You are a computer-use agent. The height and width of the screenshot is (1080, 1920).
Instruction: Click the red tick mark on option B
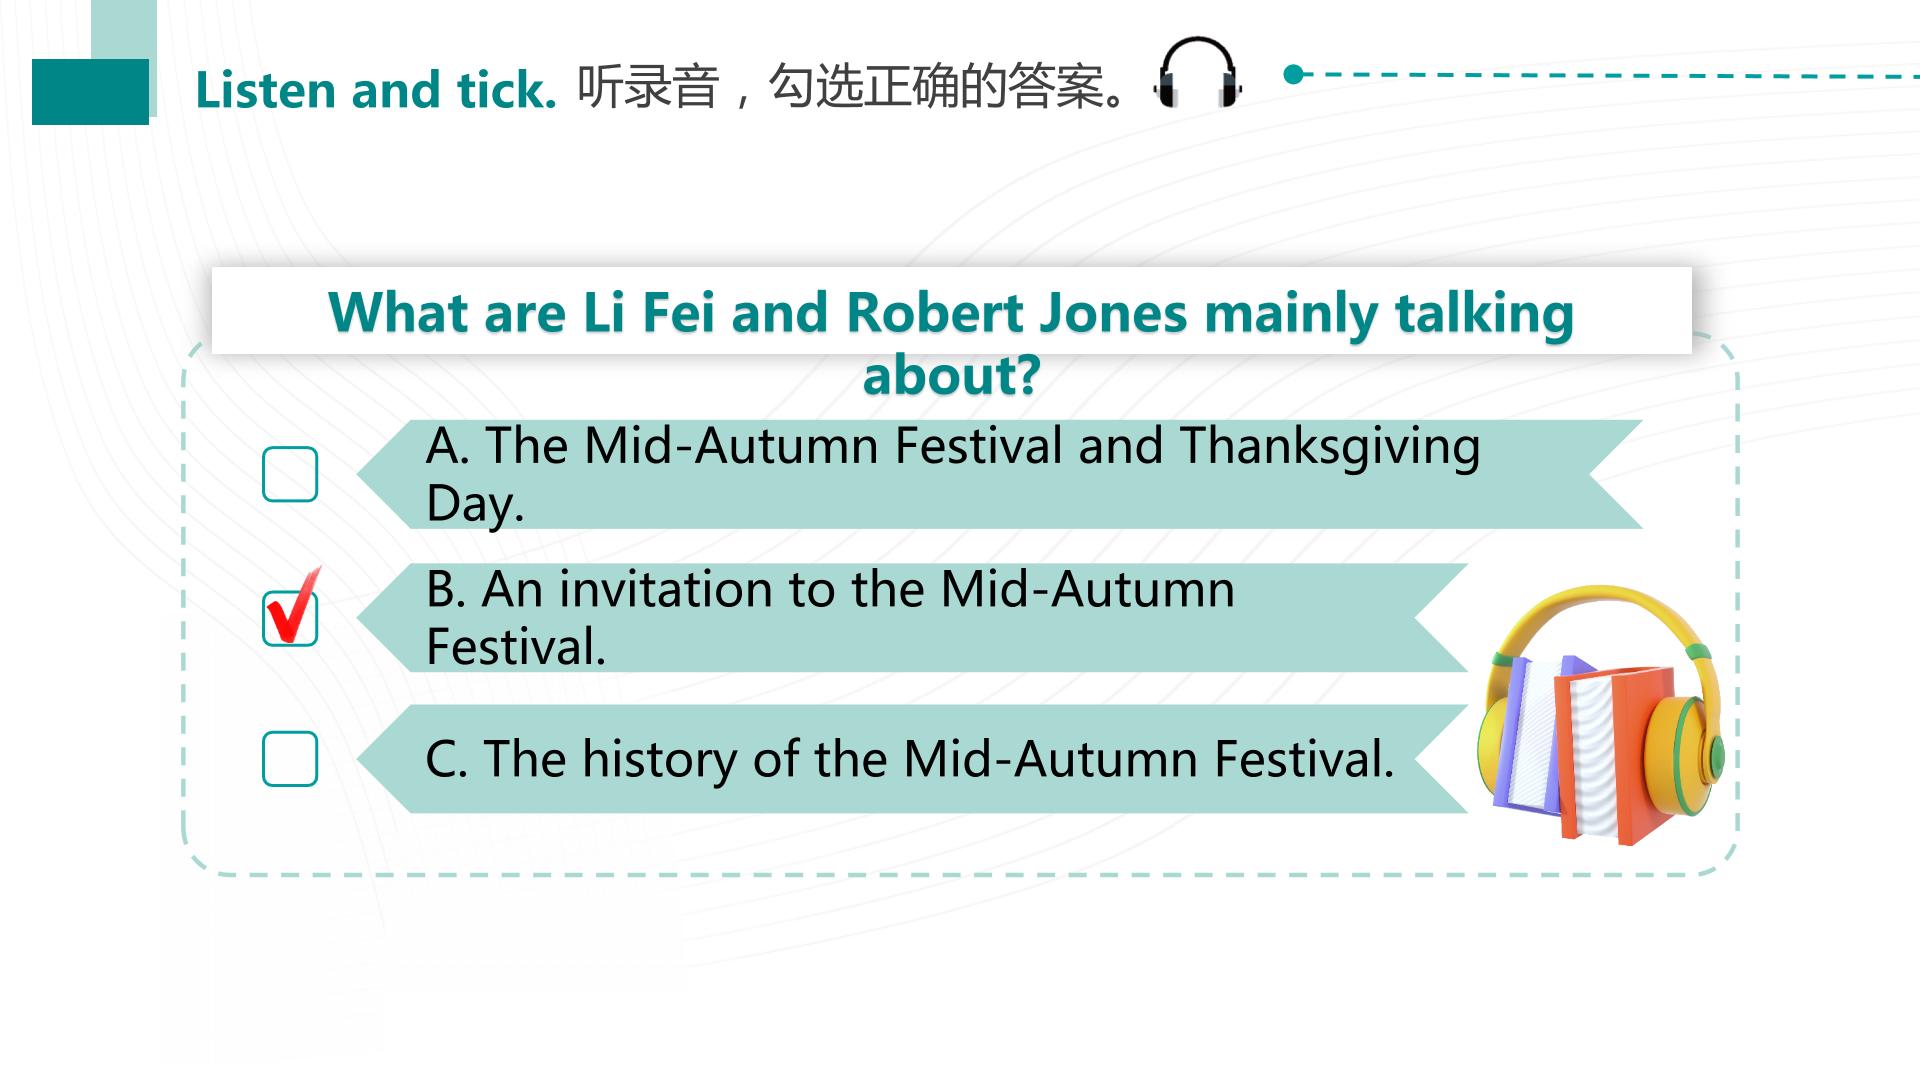pyautogui.click(x=294, y=605)
